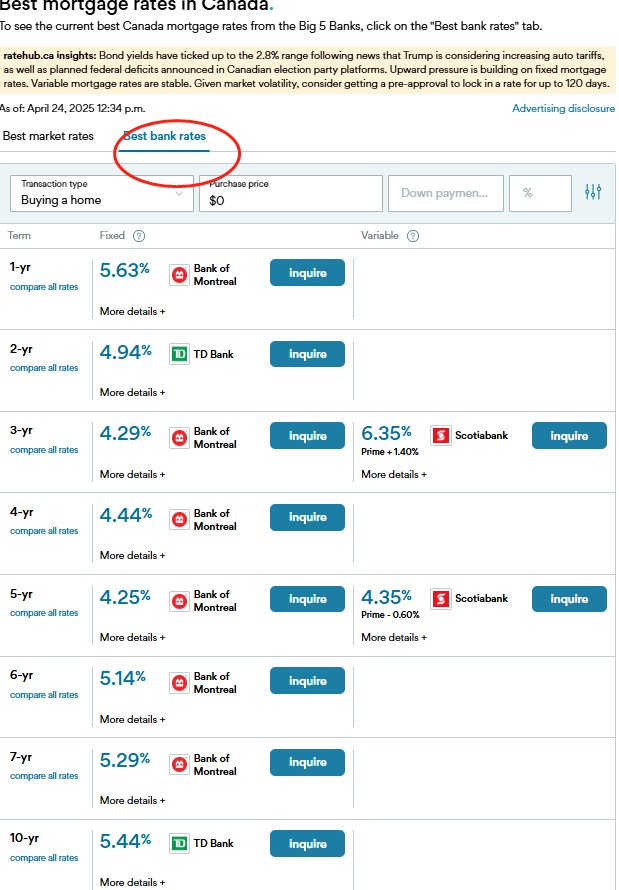Click TD Bank logo in 10-yr row
Image resolution: width=619 pixels, height=890 pixels.
click(179, 843)
